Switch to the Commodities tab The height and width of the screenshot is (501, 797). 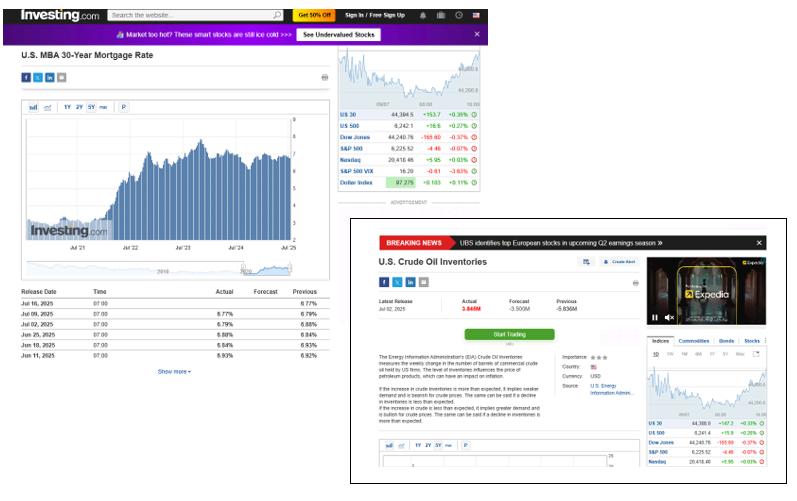click(694, 341)
